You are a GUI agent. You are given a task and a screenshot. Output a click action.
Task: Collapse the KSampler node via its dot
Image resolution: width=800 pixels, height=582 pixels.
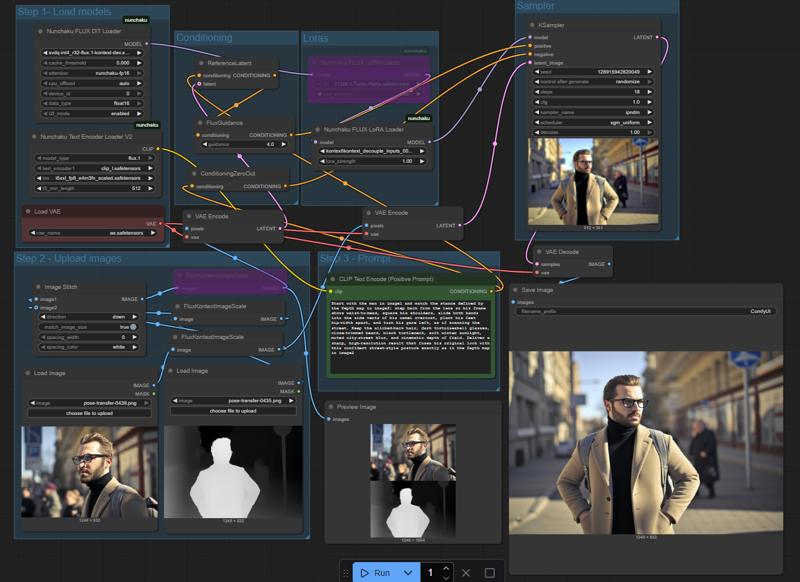[x=531, y=24]
